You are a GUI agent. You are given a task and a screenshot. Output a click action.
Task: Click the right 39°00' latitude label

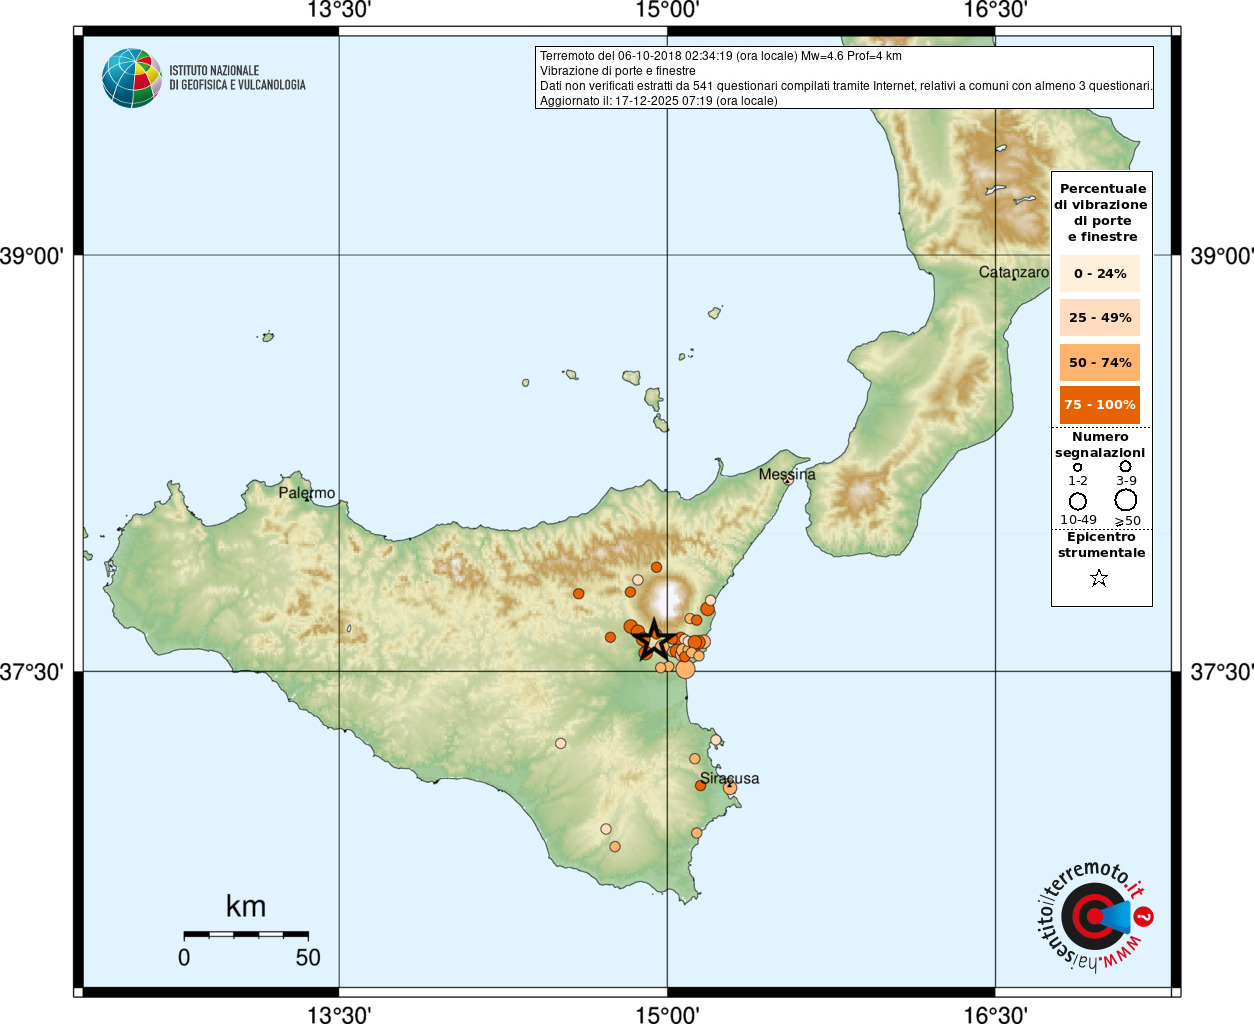pyautogui.click(x=1222, y=256)
